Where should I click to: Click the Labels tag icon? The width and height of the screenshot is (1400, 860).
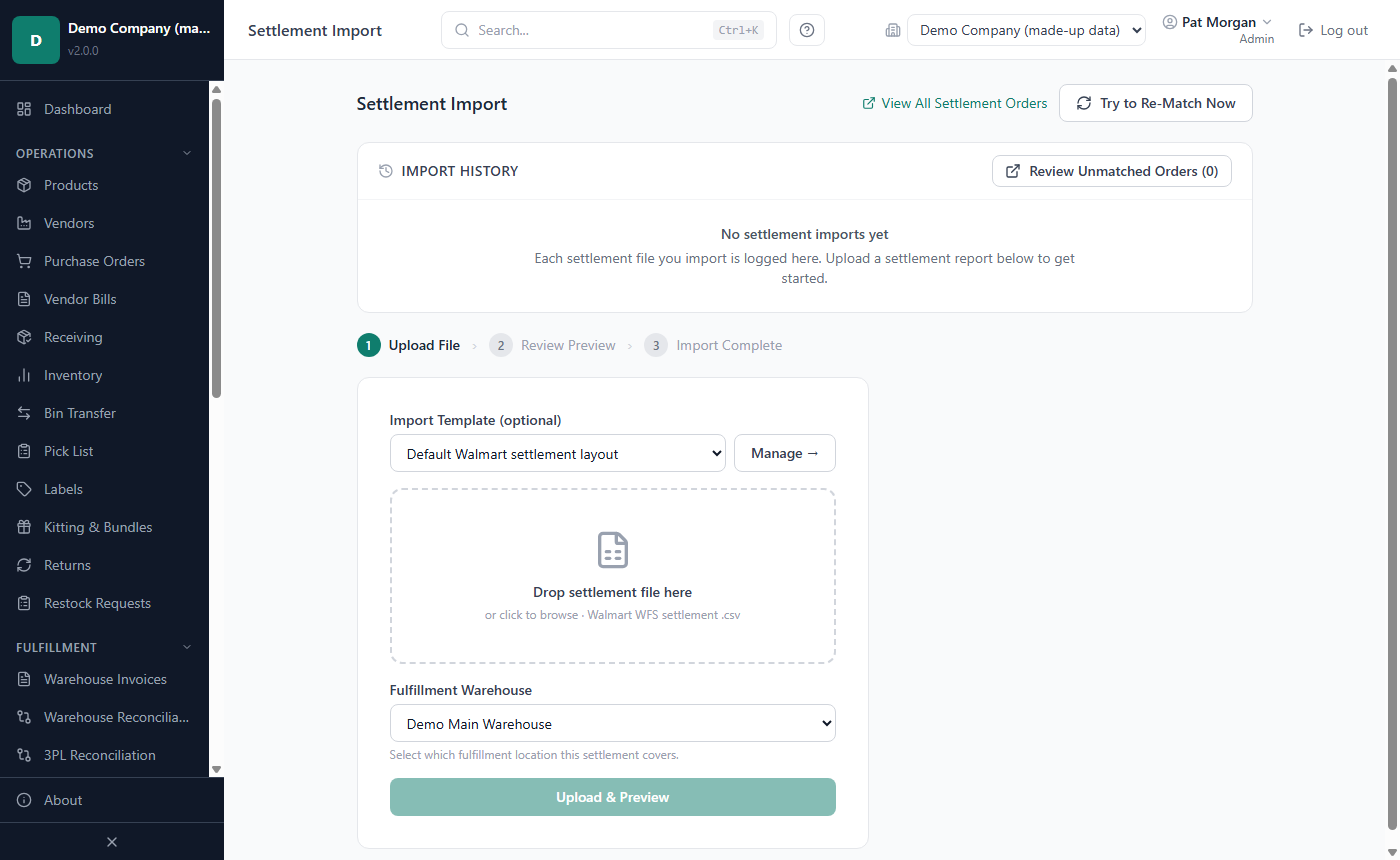click(x=24, y=489)
